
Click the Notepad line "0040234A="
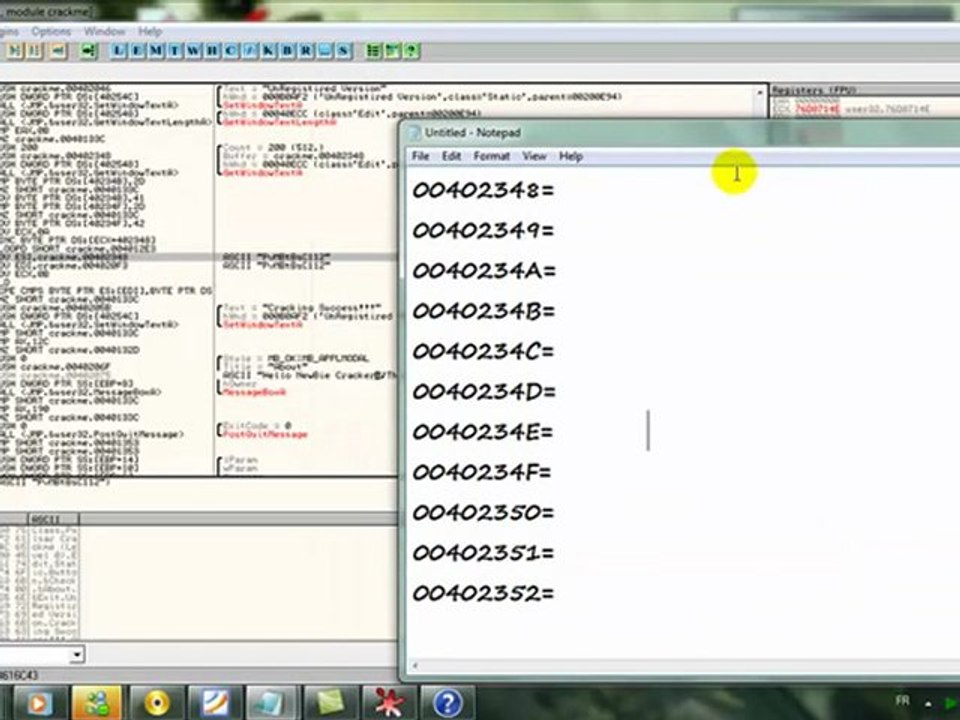[484, 271]
